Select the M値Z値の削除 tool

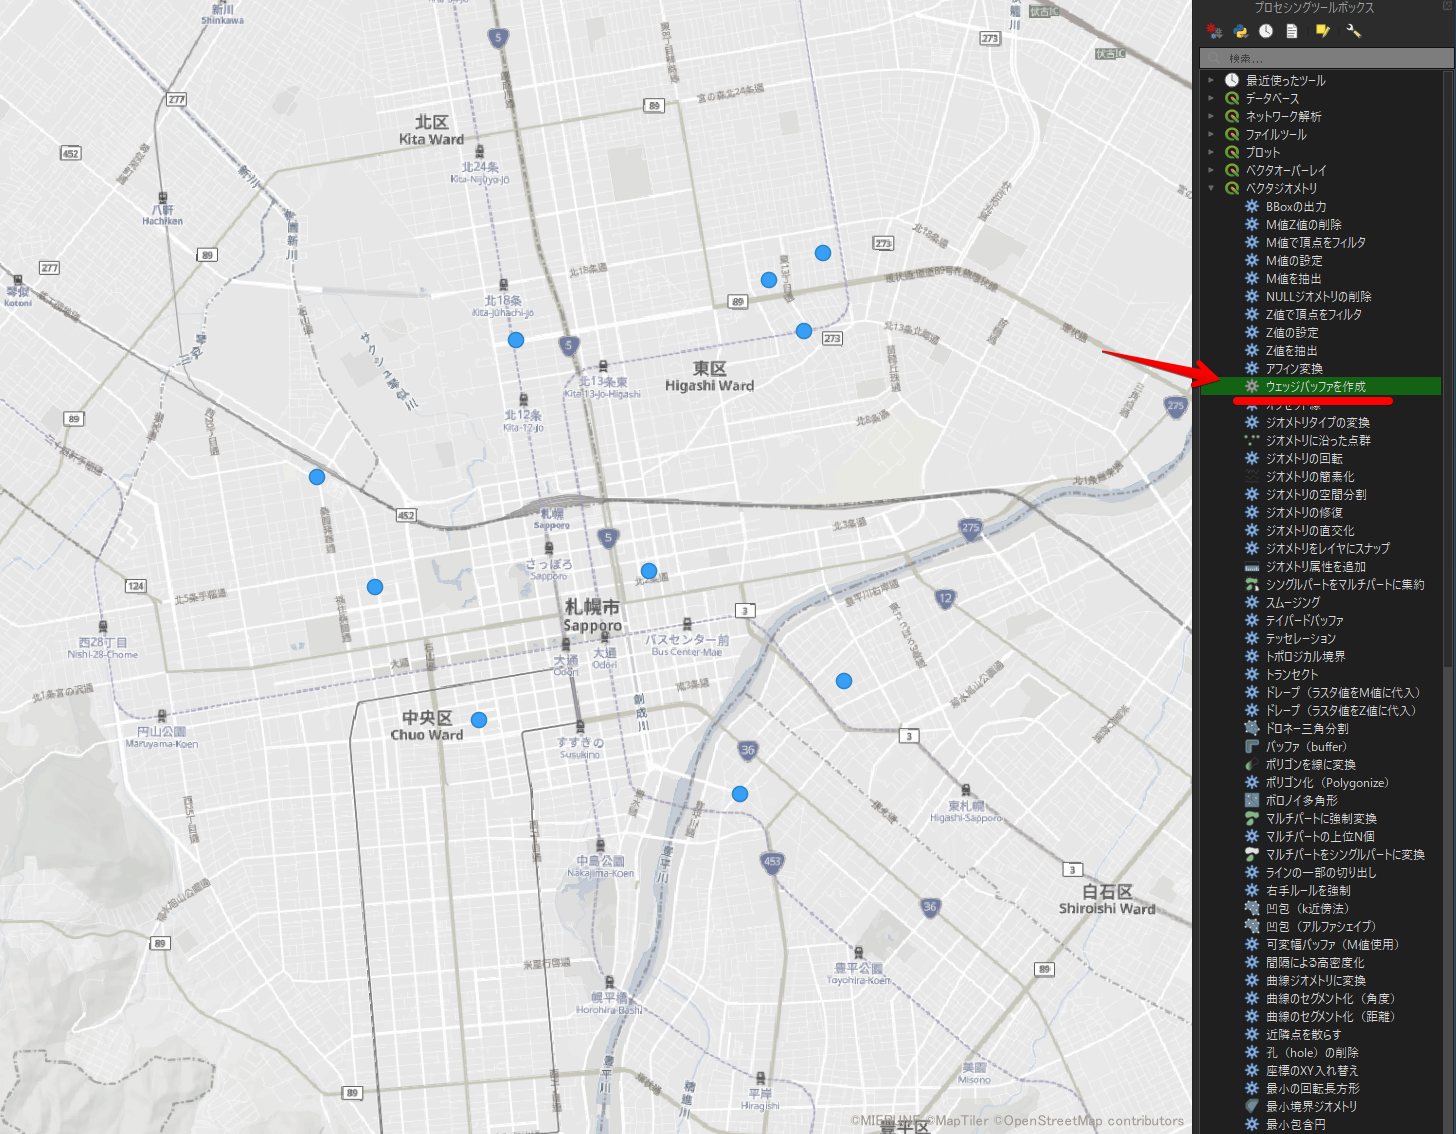tap(1304, 225)
